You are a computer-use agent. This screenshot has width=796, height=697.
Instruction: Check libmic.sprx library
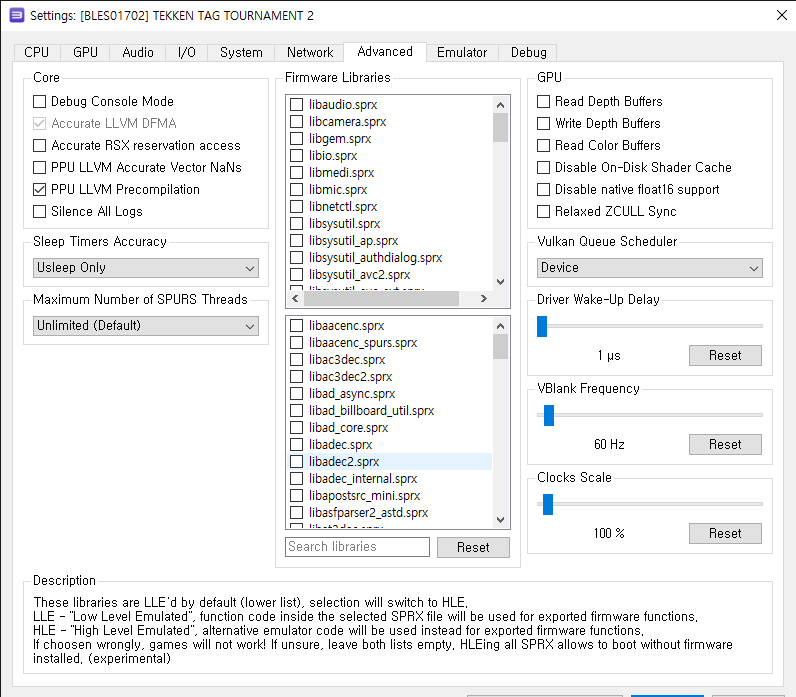296,190
